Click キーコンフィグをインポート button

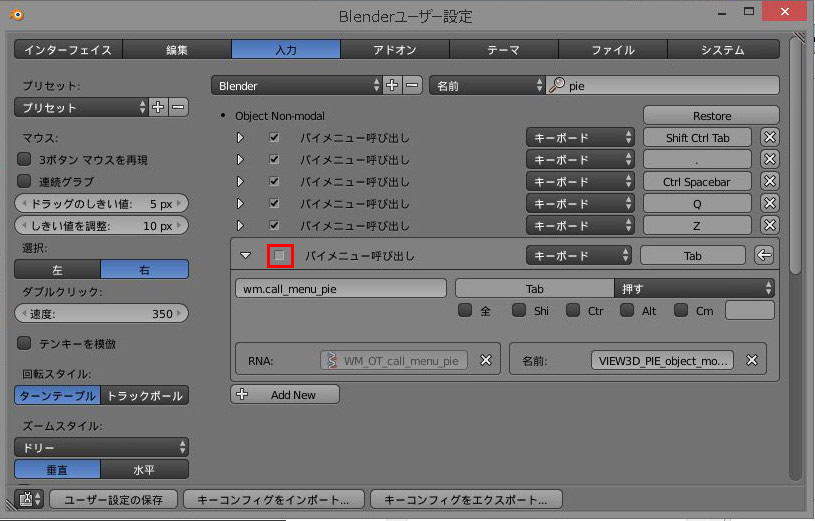point(274,499)
